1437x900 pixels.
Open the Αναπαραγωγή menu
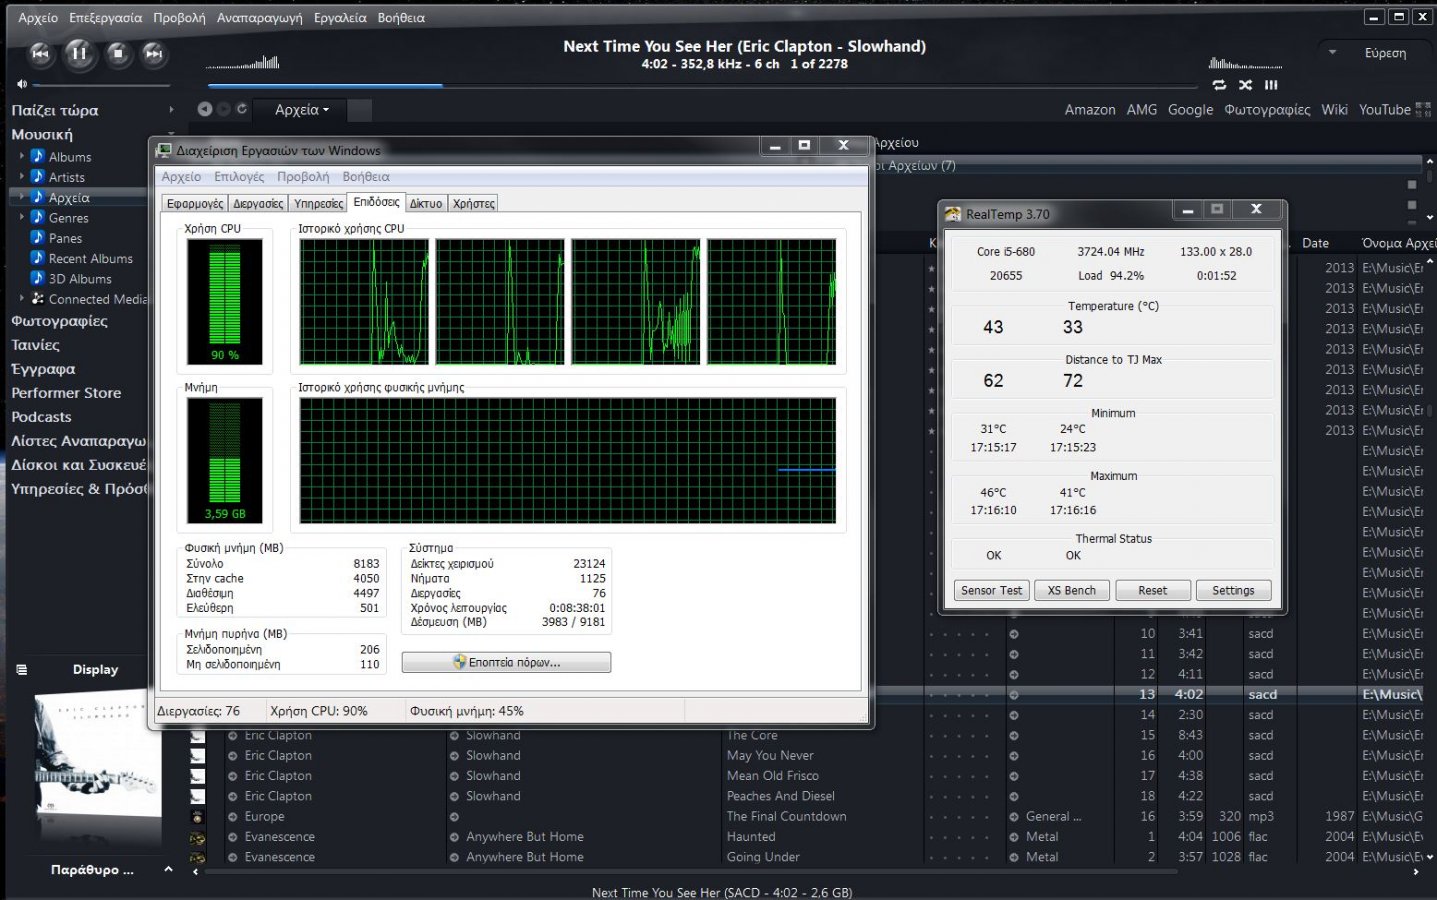(259, 18)
